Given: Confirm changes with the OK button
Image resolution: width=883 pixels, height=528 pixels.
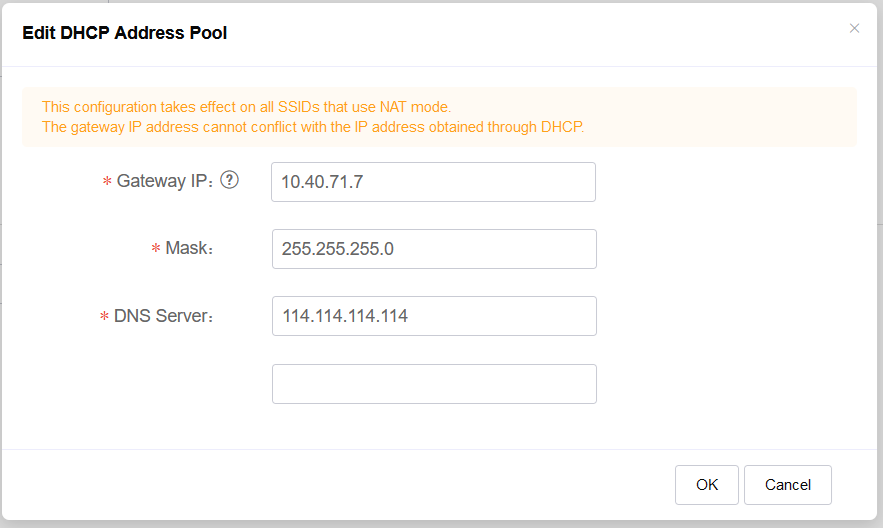Looking at the screenshot, I should (x=706, y=485).
